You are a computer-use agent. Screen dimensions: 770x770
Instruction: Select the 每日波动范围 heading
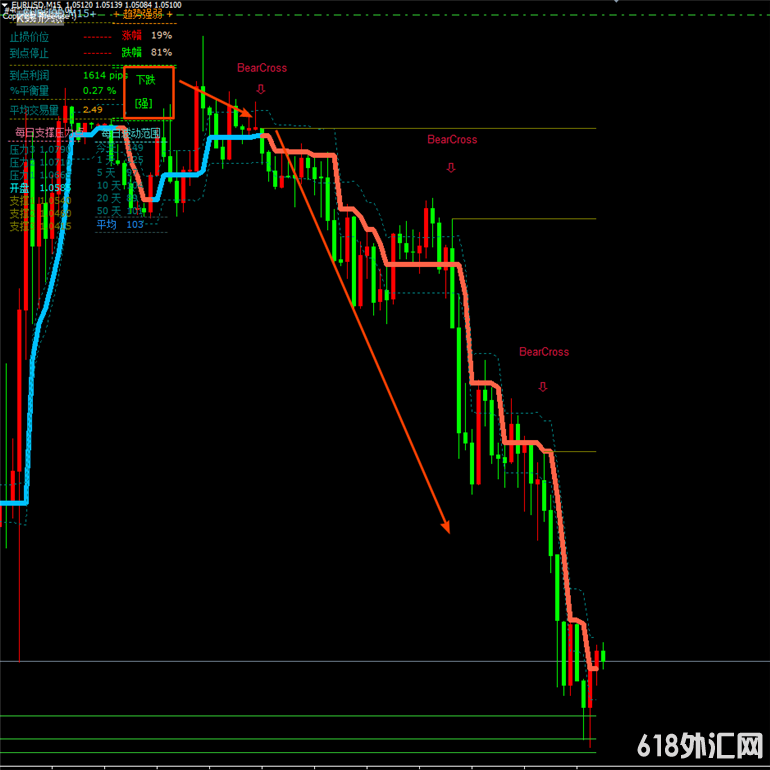(131, 133)
